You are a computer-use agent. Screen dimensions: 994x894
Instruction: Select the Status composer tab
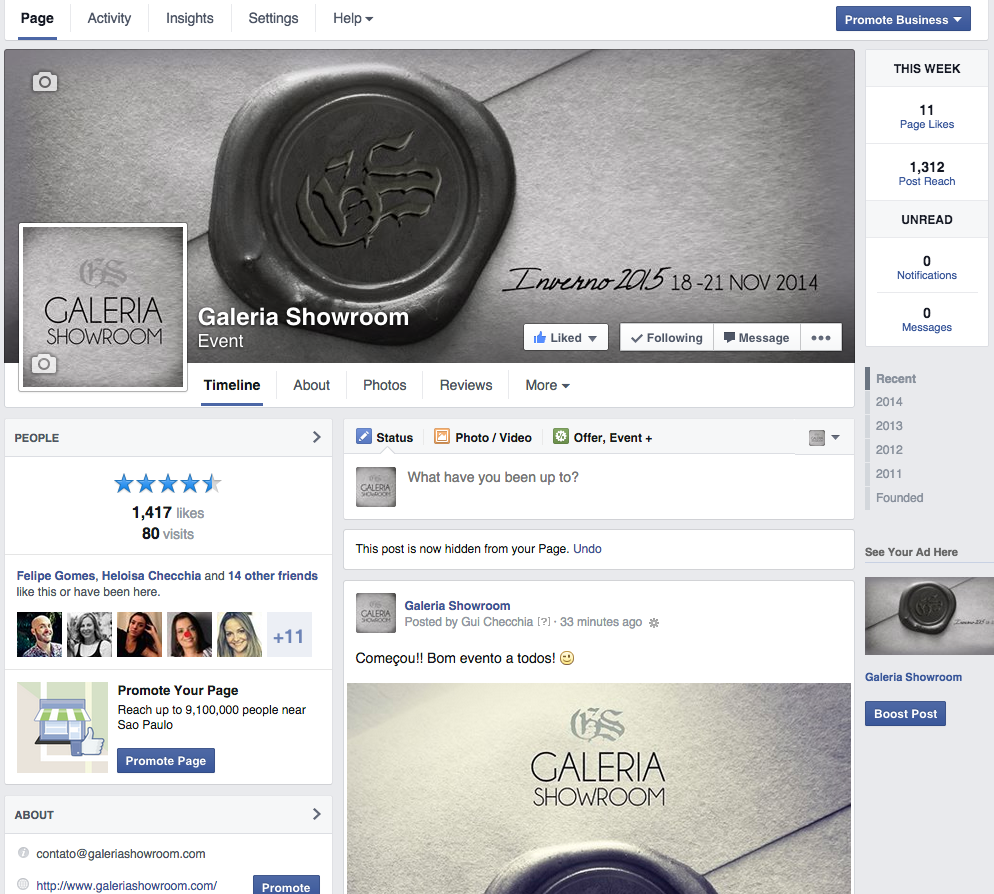pos(385,437)
